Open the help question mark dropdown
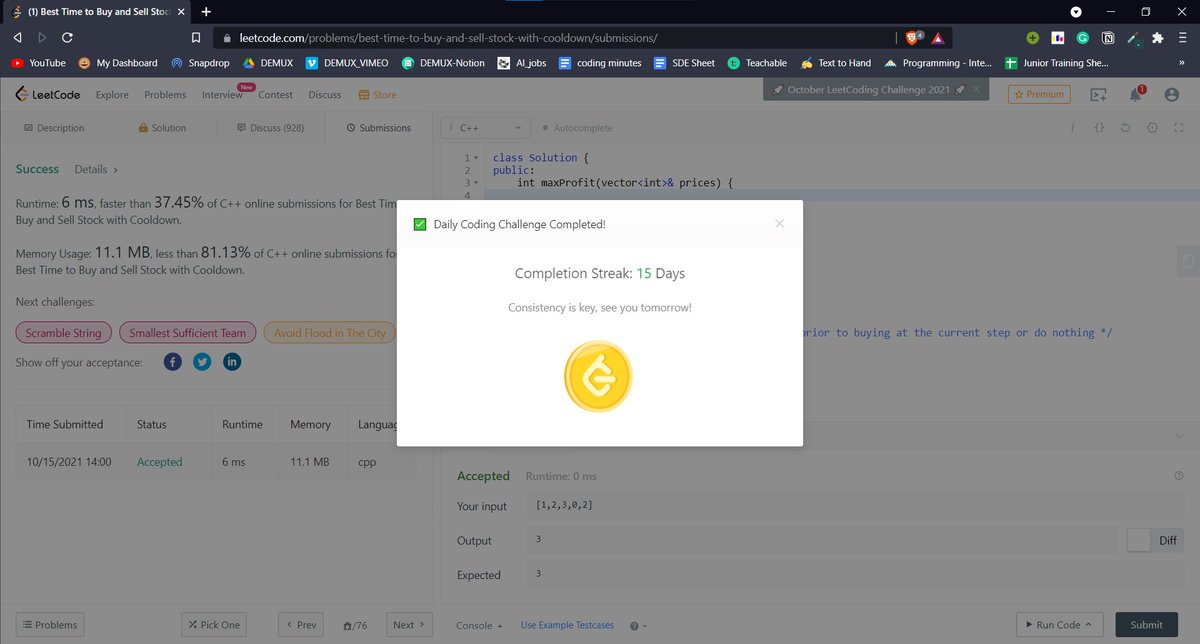The height and width of the screenshot is (644, 1200). pos(638,626)
